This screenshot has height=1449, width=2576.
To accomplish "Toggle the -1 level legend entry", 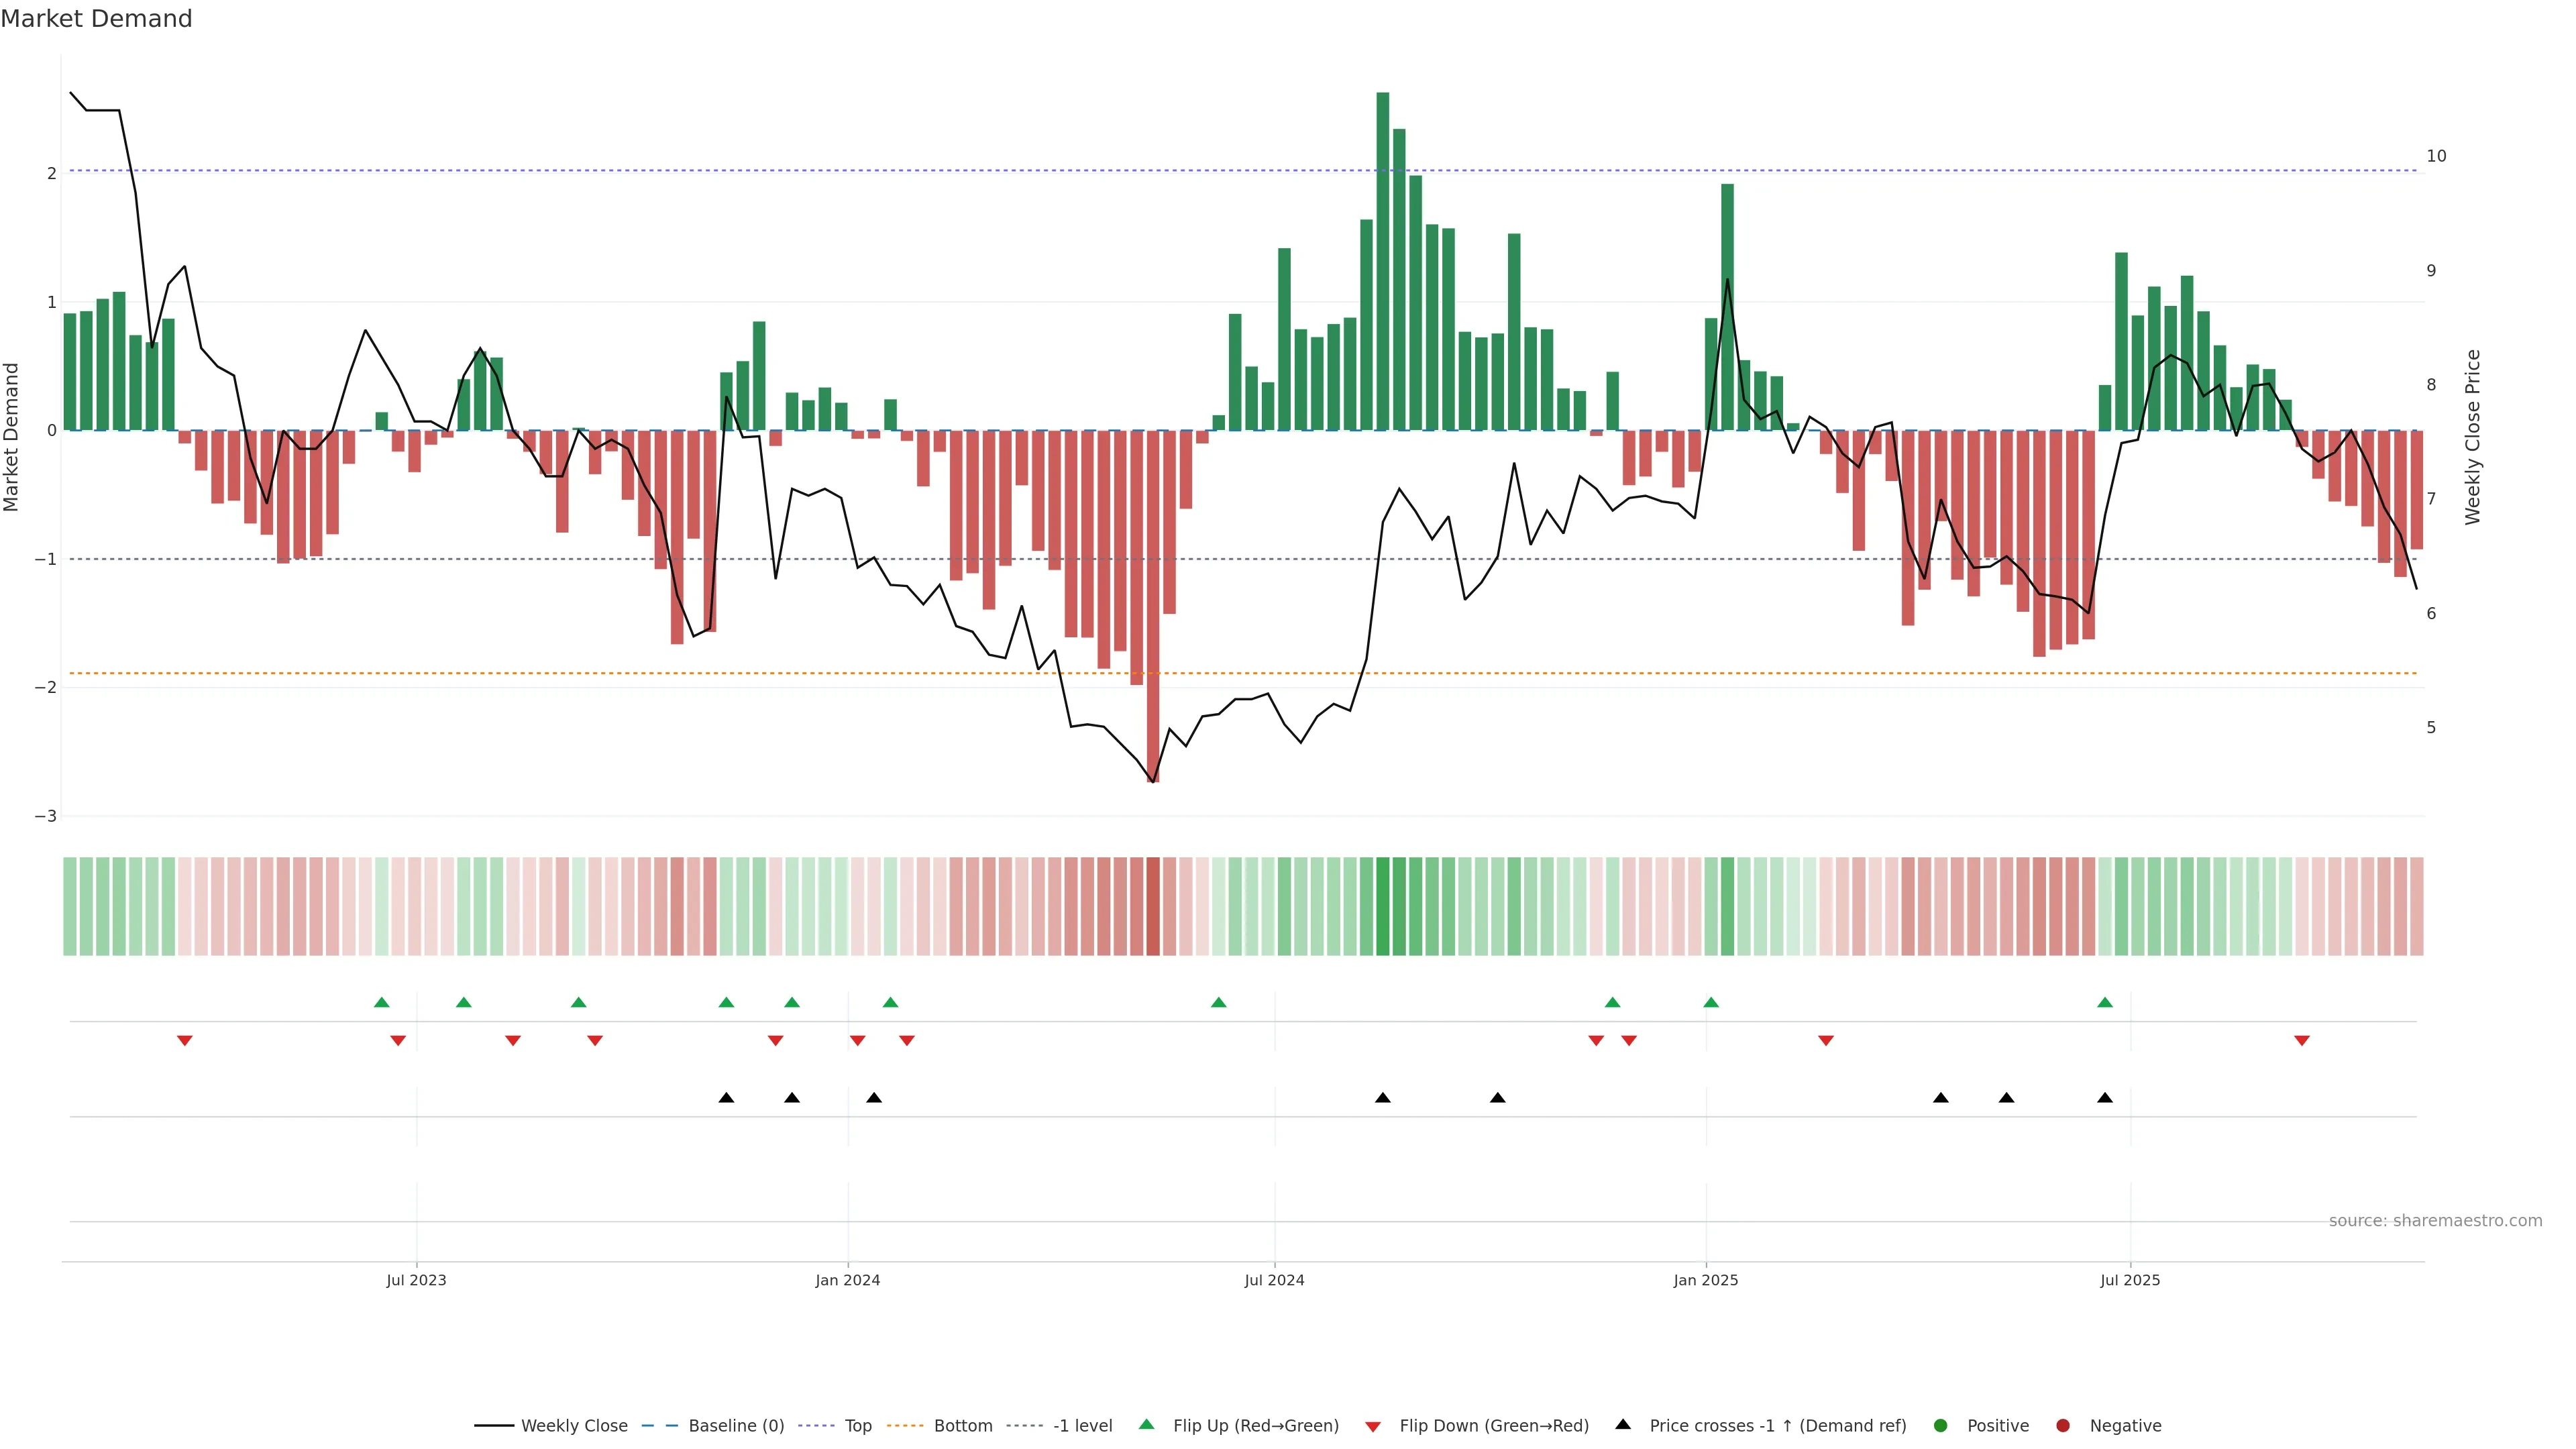I will tap(1082, 1426).
